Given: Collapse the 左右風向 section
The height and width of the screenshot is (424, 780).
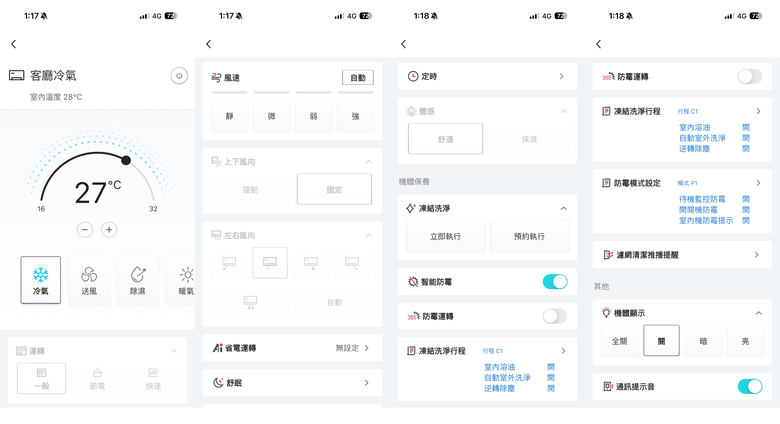Looking at the screenshot, I should click(369, 235).
